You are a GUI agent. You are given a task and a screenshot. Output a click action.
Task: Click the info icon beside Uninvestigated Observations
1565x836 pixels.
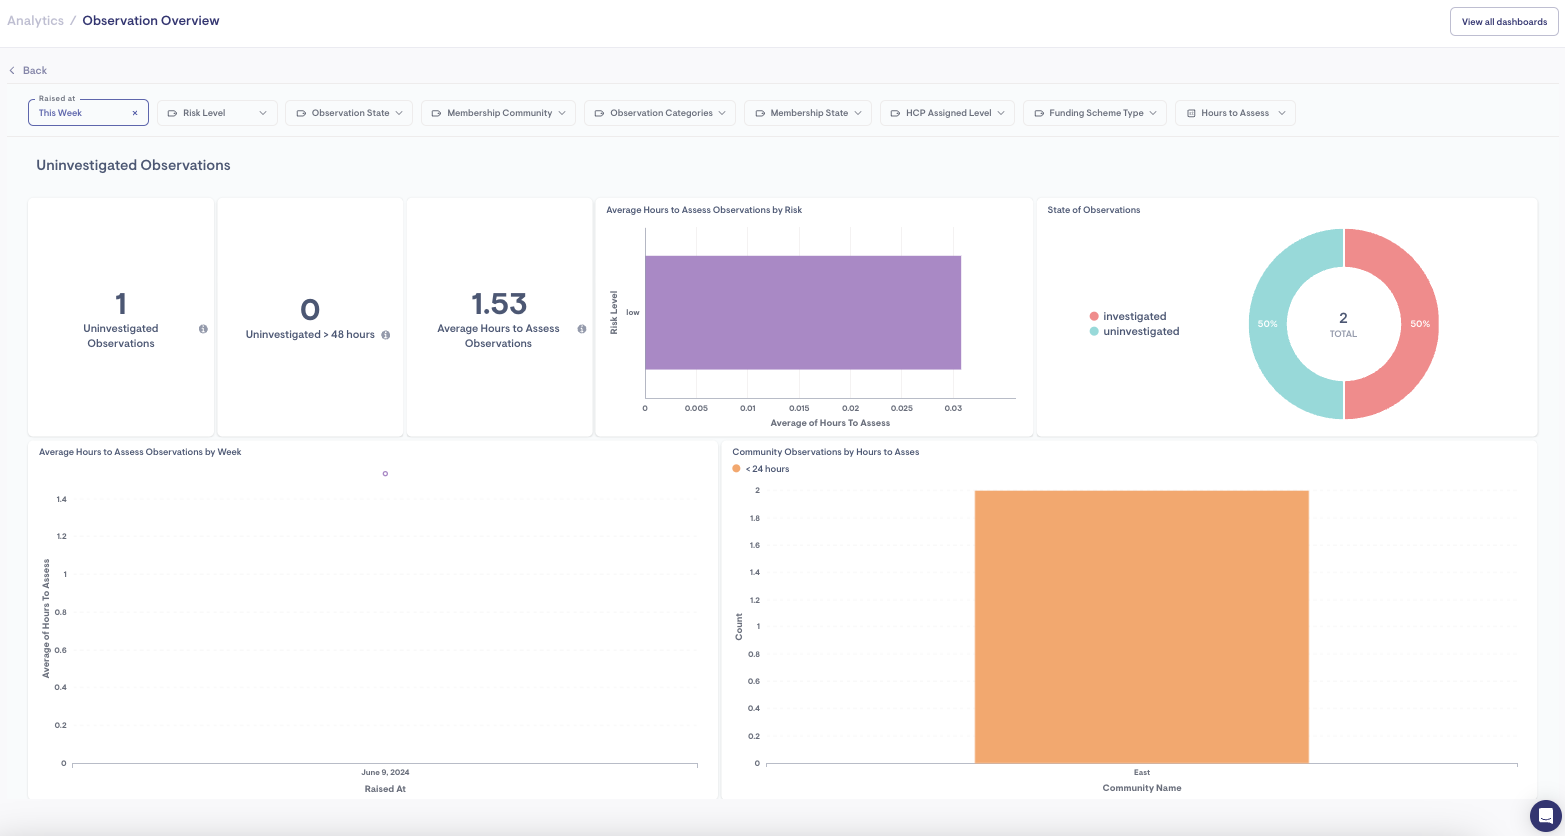point(203,329)
